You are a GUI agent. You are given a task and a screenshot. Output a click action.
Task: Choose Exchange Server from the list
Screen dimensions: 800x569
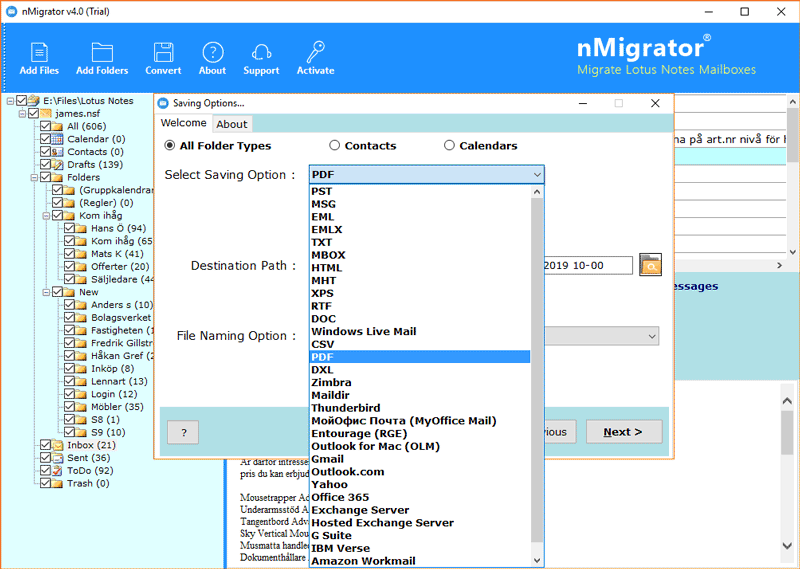420,510
